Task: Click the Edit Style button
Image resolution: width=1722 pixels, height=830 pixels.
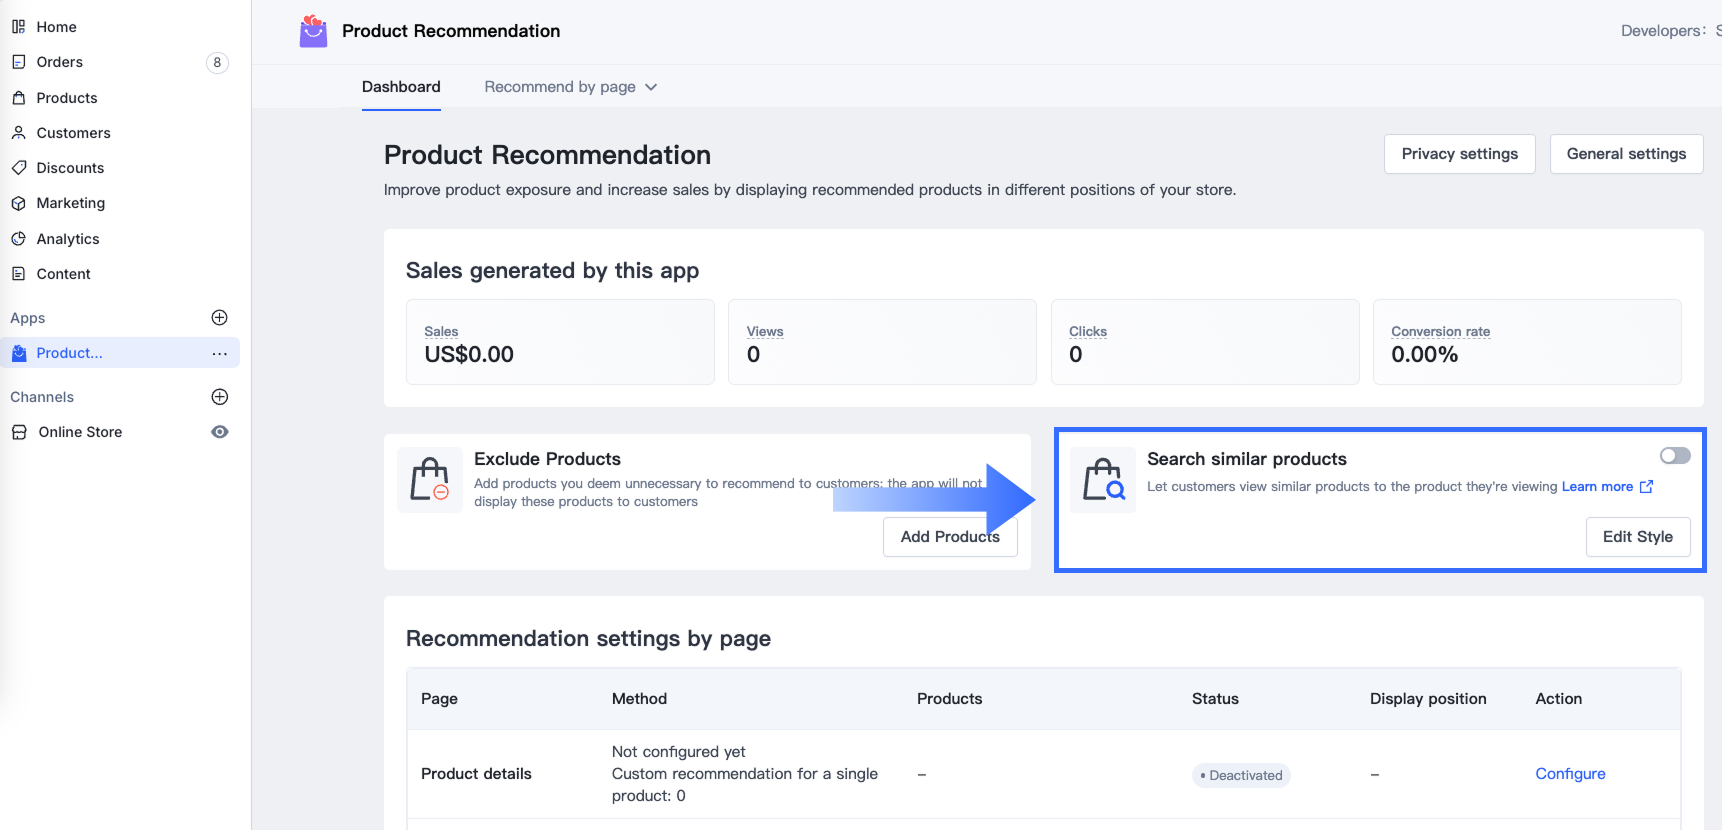Action: 1637,537
